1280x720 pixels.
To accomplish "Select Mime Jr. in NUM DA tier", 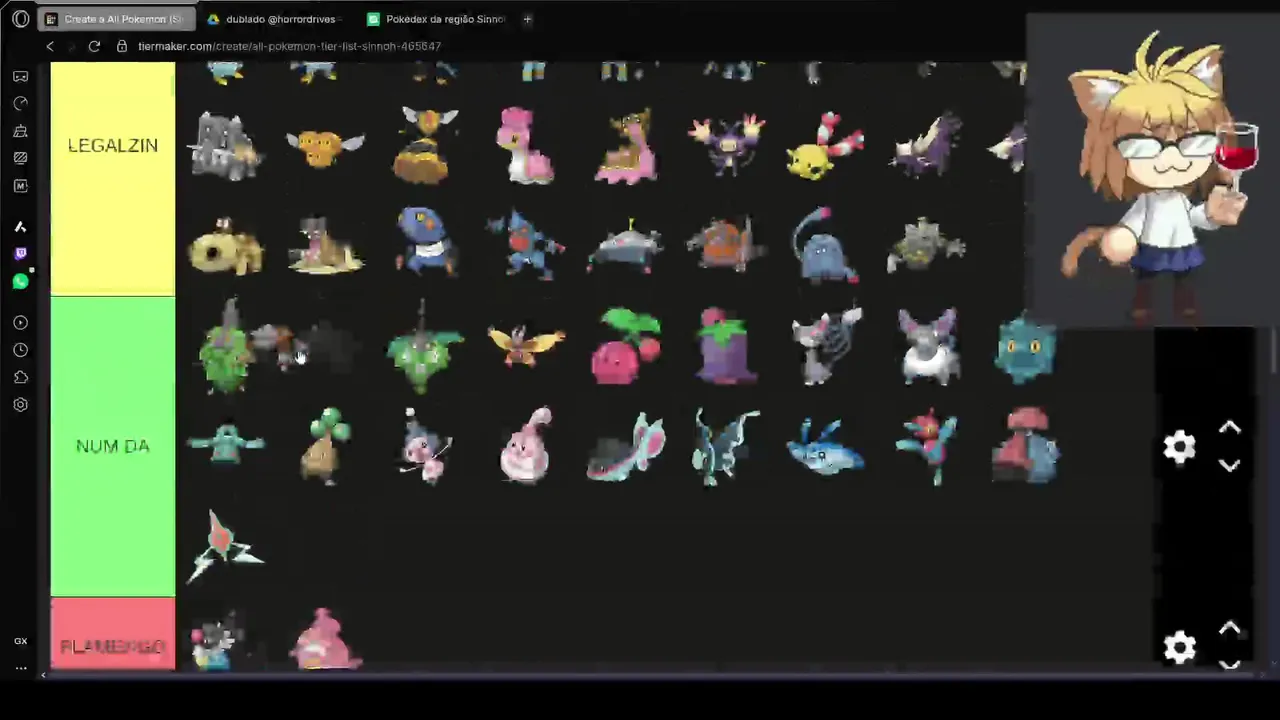I will (x=427, y=446).
